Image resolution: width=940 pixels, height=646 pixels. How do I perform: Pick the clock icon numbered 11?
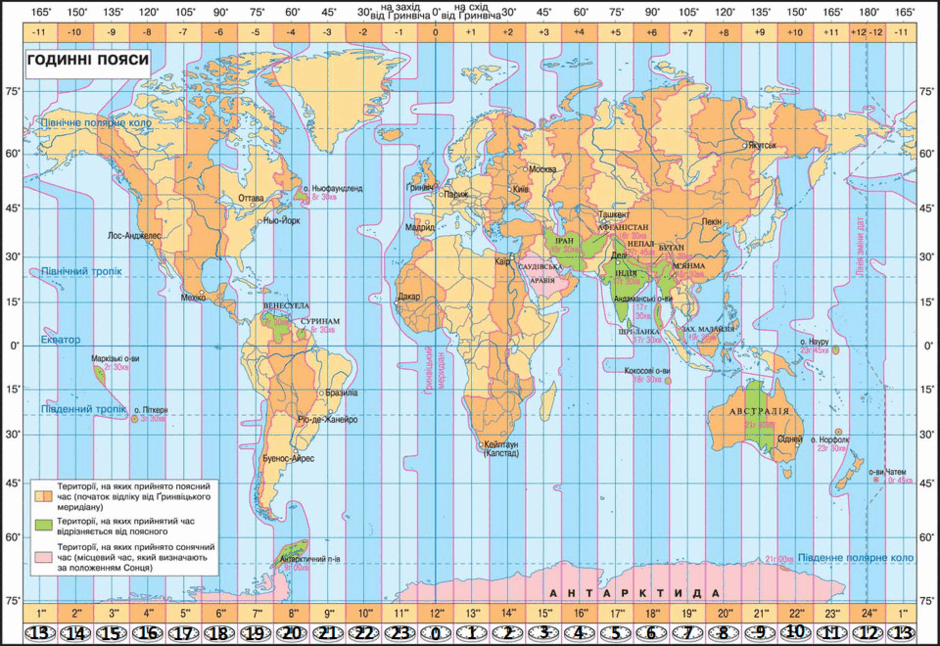pos(831,633)
